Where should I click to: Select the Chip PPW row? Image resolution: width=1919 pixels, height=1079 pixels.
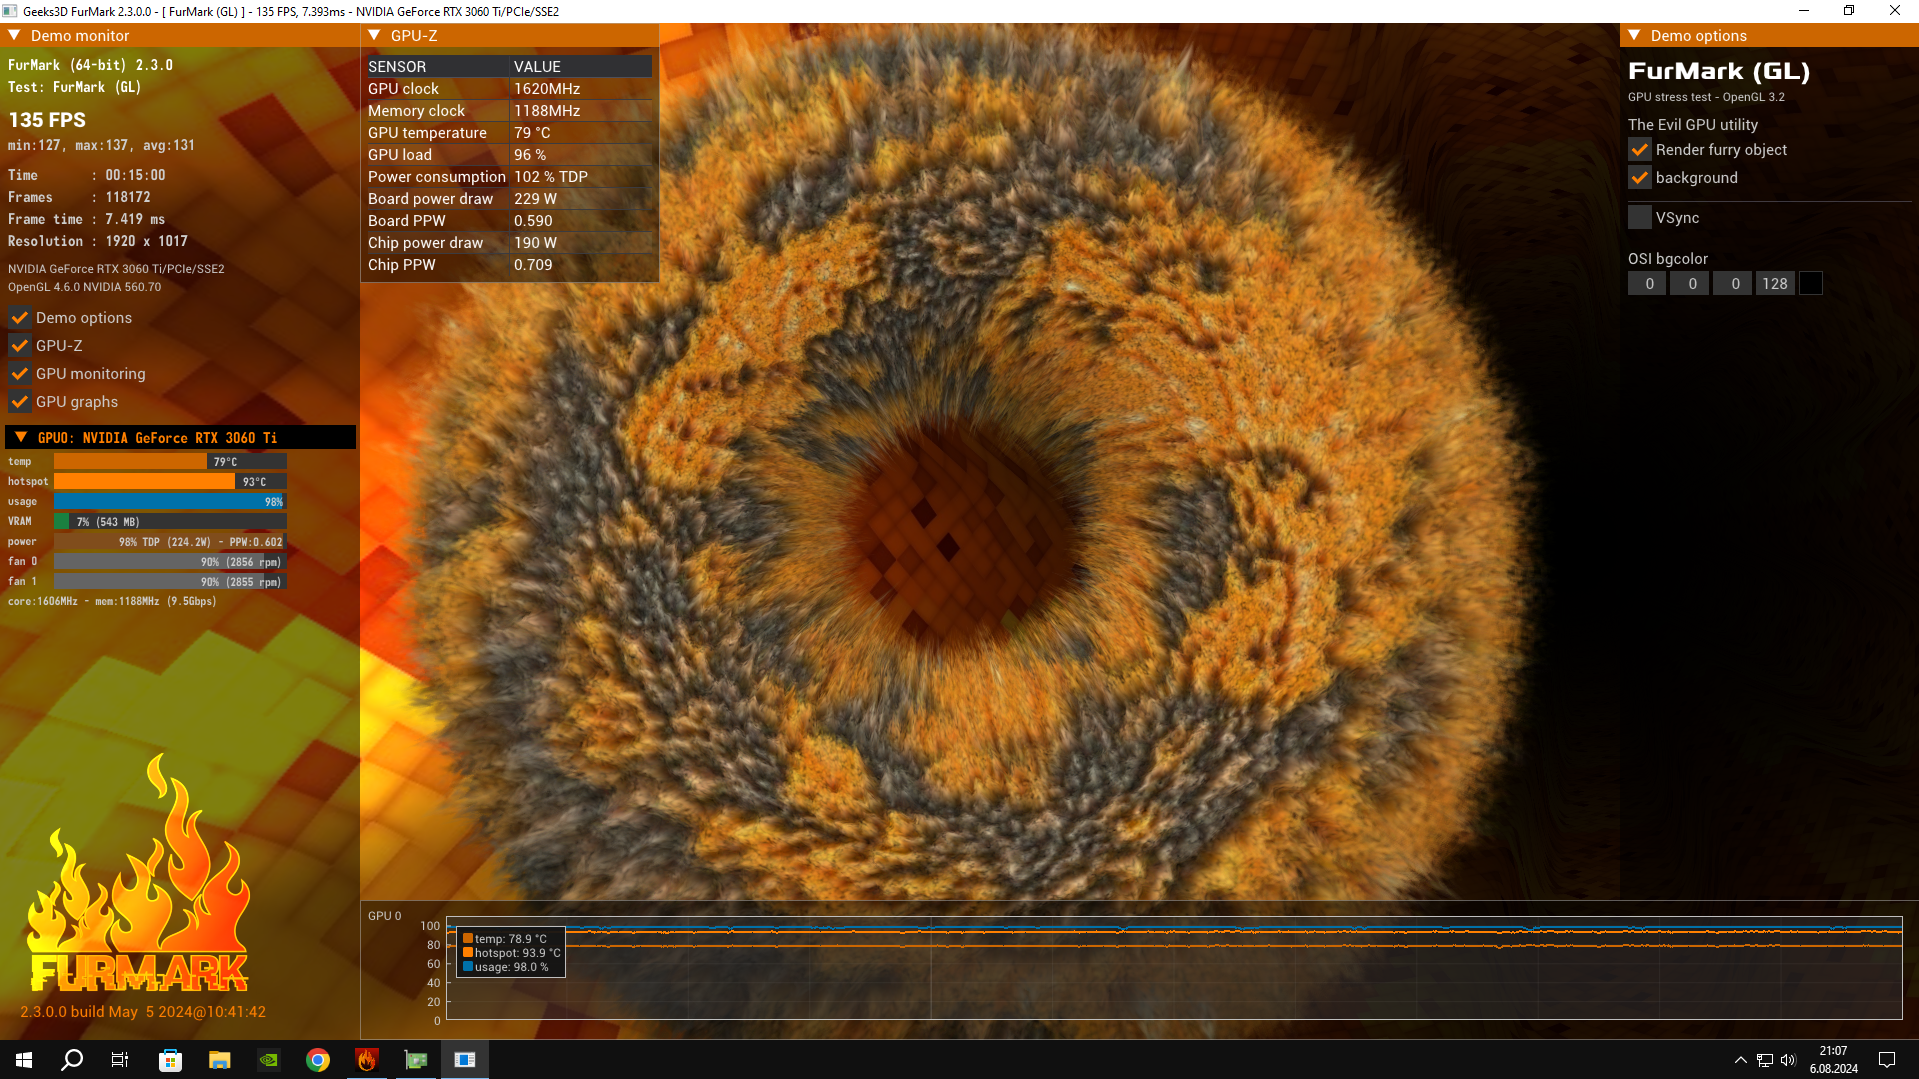(x=509, y=265)
